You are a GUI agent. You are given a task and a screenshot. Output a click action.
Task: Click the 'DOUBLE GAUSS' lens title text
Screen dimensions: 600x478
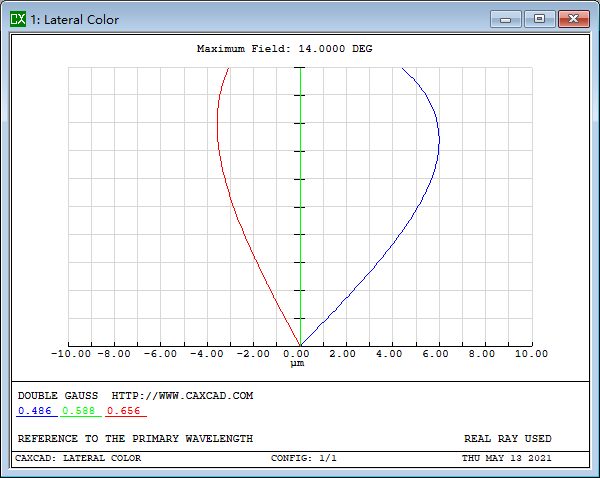(58, 396)
